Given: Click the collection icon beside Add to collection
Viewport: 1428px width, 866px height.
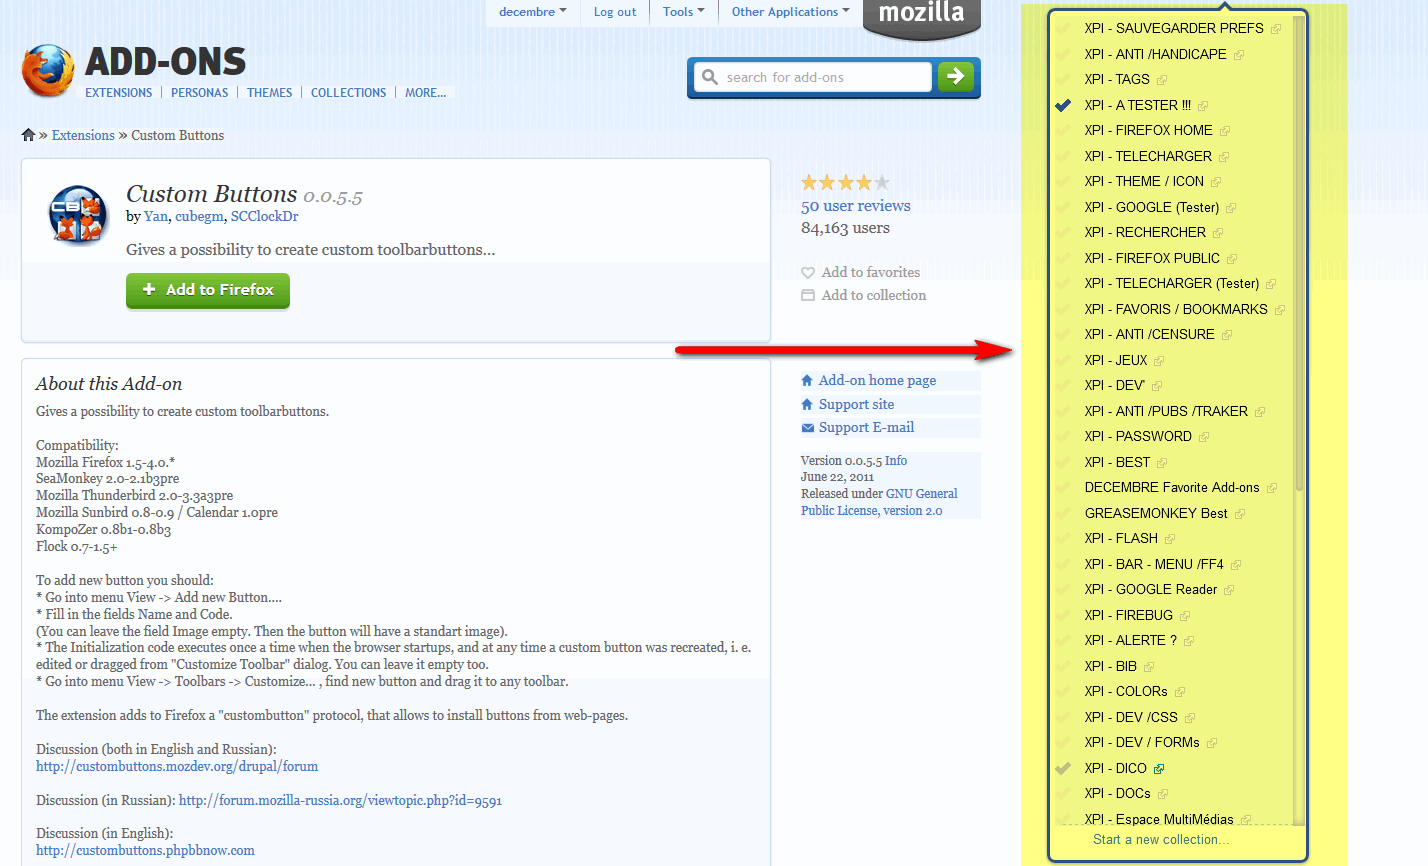Looking at the screenshot, I should coord(808,295).
